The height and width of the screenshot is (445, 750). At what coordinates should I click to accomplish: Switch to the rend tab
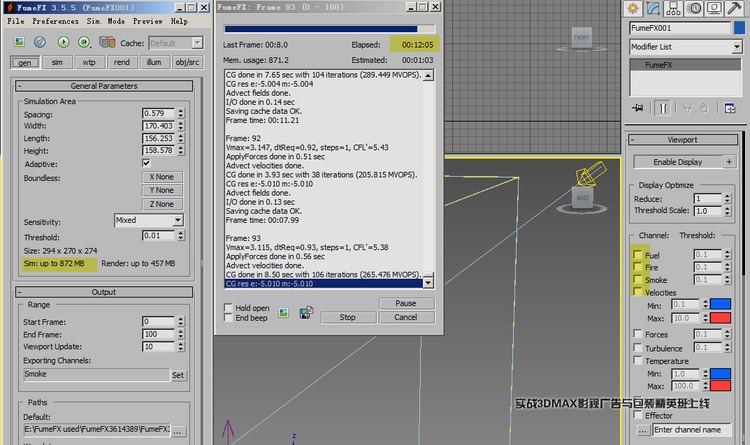pos(121,62)
